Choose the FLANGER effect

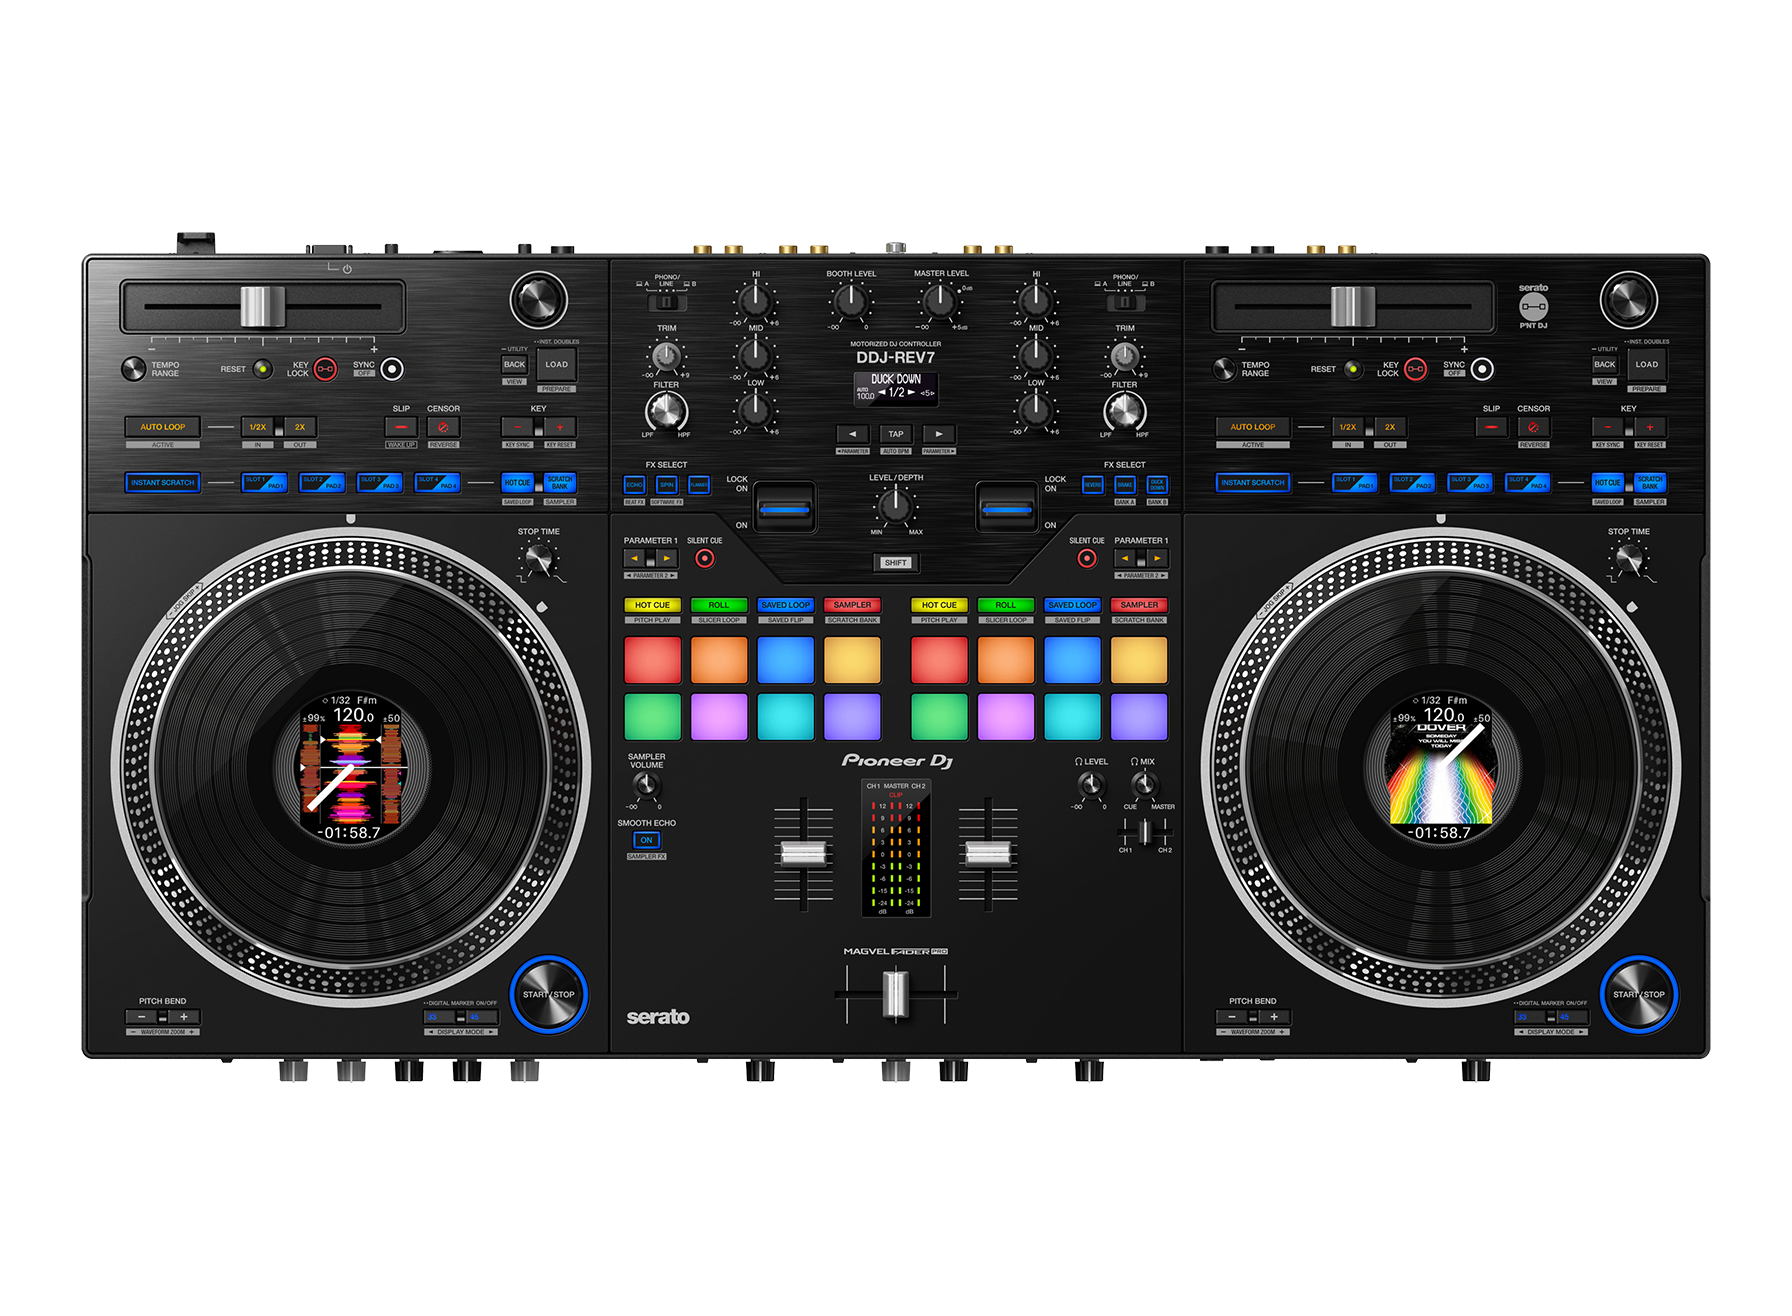coord(699,485)
